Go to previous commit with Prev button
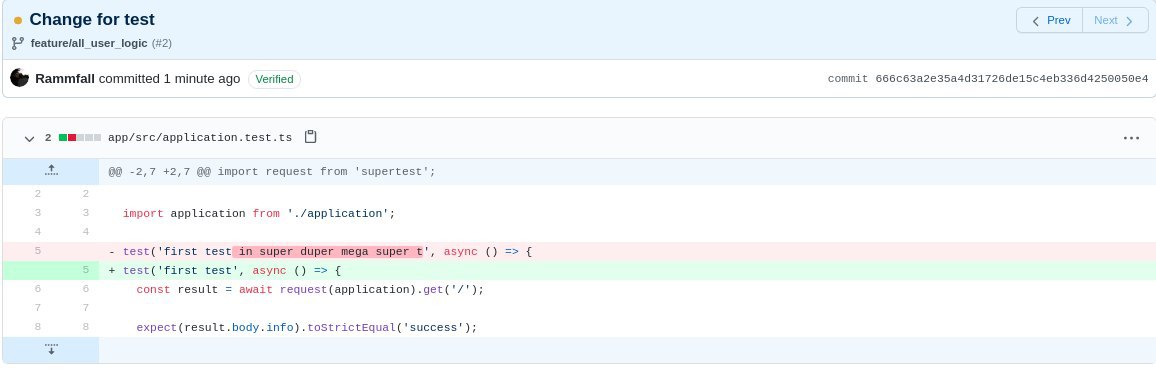Screen dimensions: 1156x371 click(x=1050, y=21)
